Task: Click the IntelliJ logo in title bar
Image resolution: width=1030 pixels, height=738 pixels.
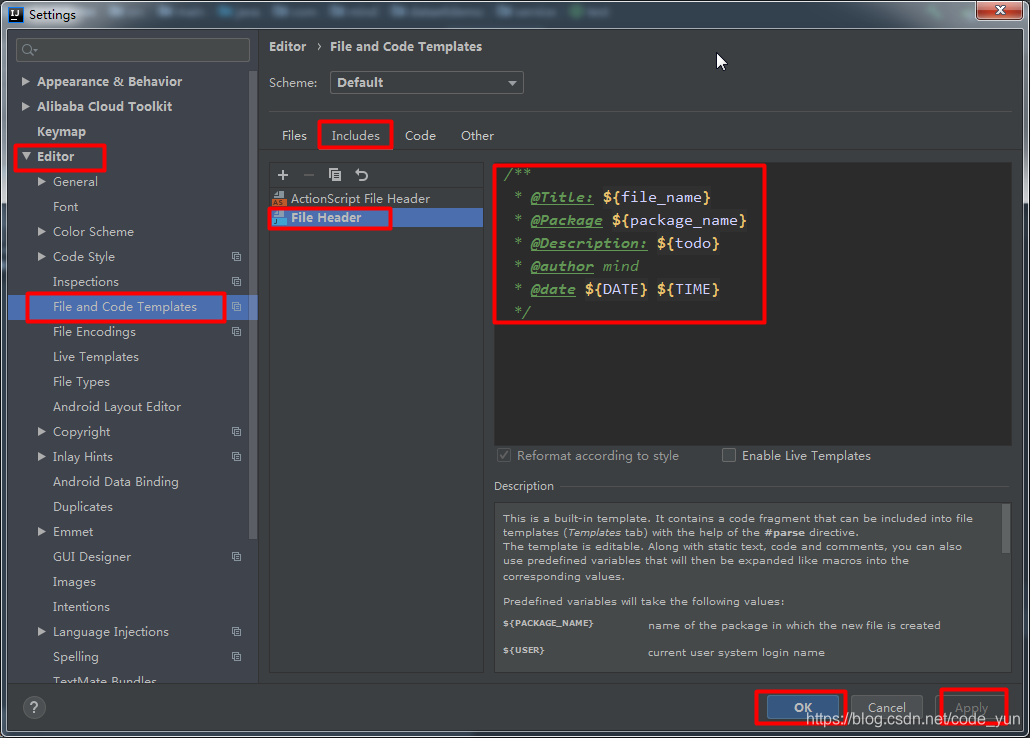Action: point(16,14)
